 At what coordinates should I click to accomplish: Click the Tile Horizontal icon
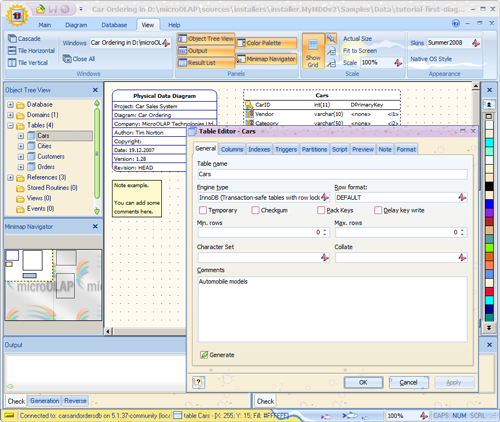(12, 51)
